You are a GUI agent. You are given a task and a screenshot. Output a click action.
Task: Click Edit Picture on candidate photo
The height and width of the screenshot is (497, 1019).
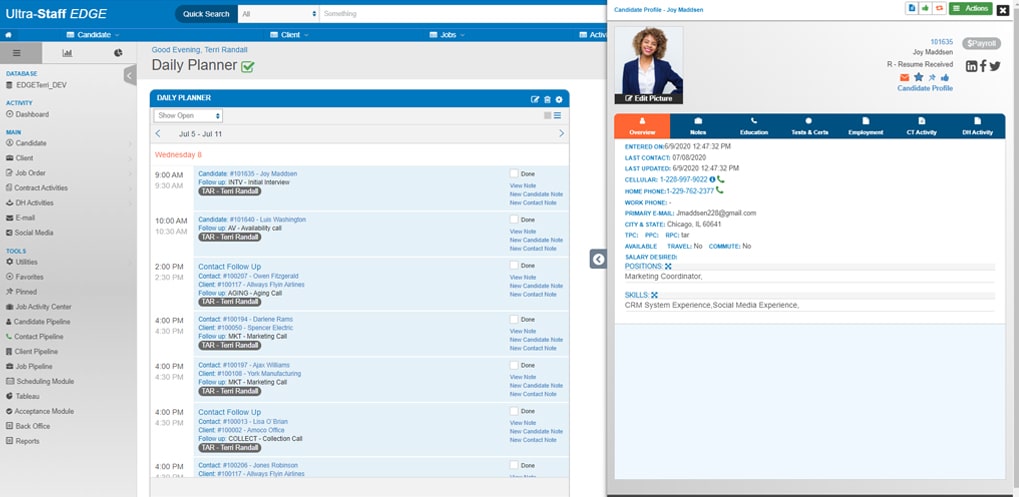point(649,99)
